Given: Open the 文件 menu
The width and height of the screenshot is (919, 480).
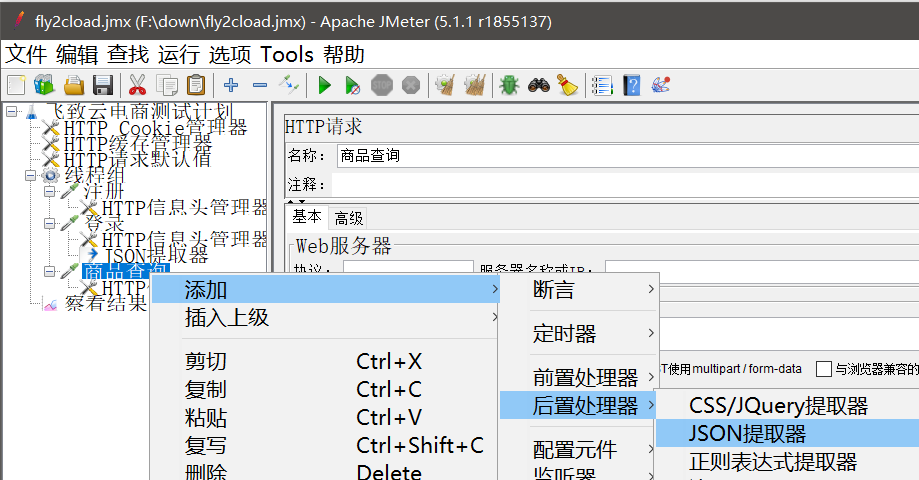Looking at the screenshot, I should tap(26, 55).
